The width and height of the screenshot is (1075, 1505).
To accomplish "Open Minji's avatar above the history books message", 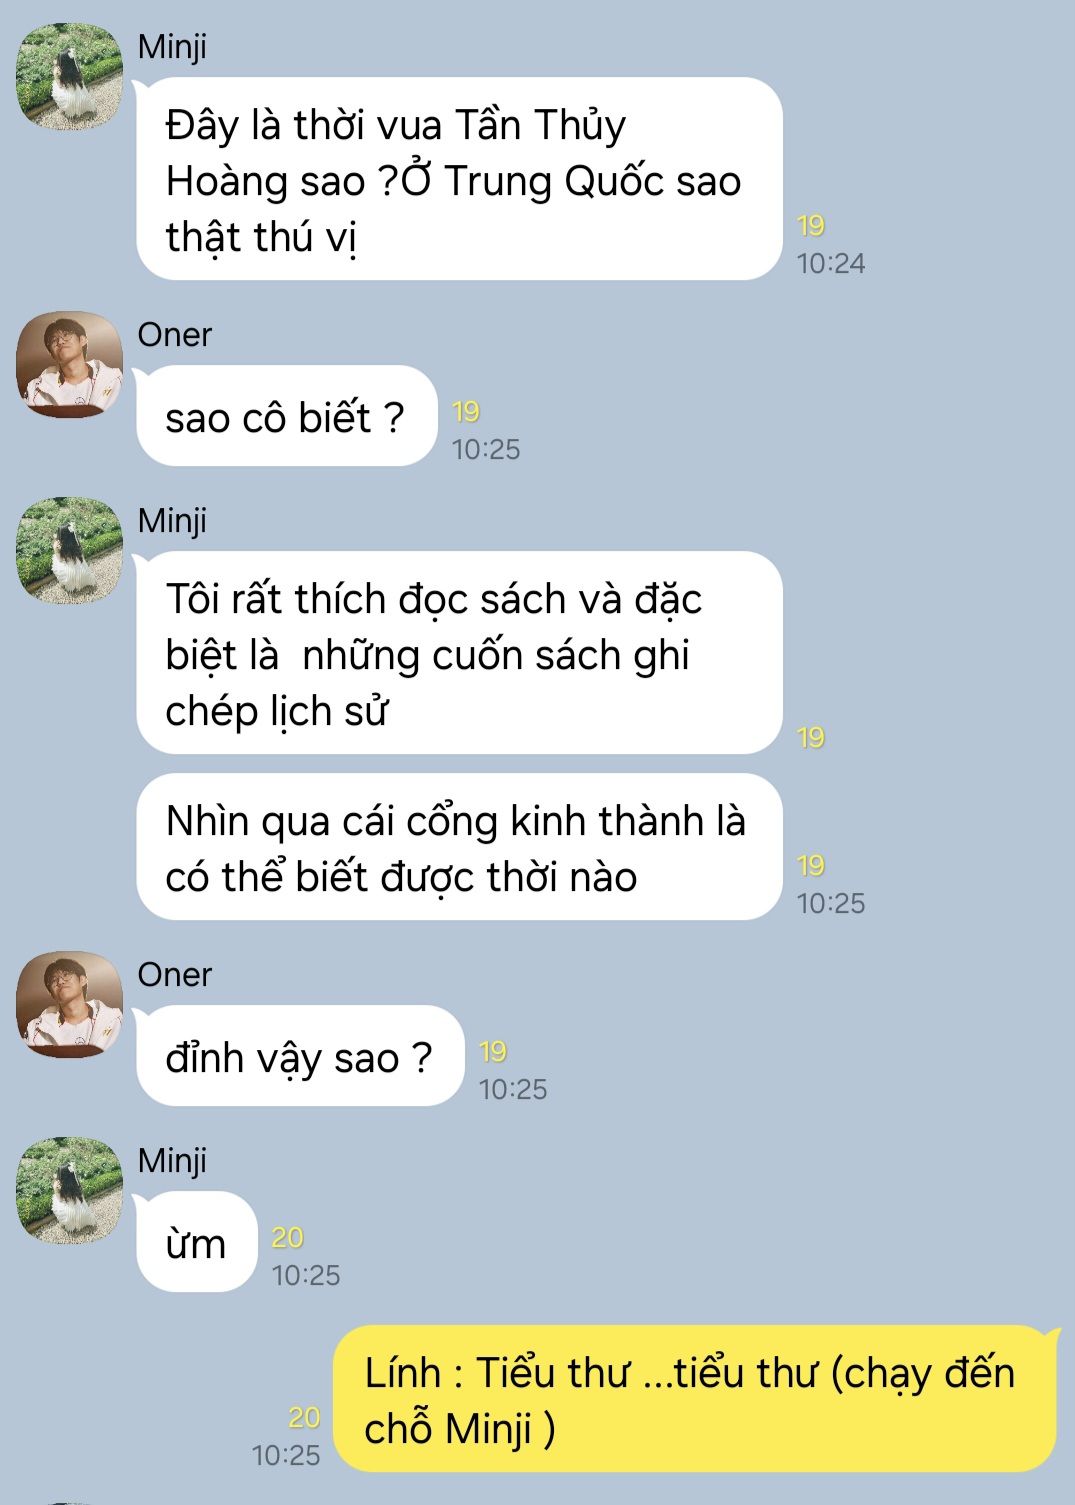I will click(69, 550).
